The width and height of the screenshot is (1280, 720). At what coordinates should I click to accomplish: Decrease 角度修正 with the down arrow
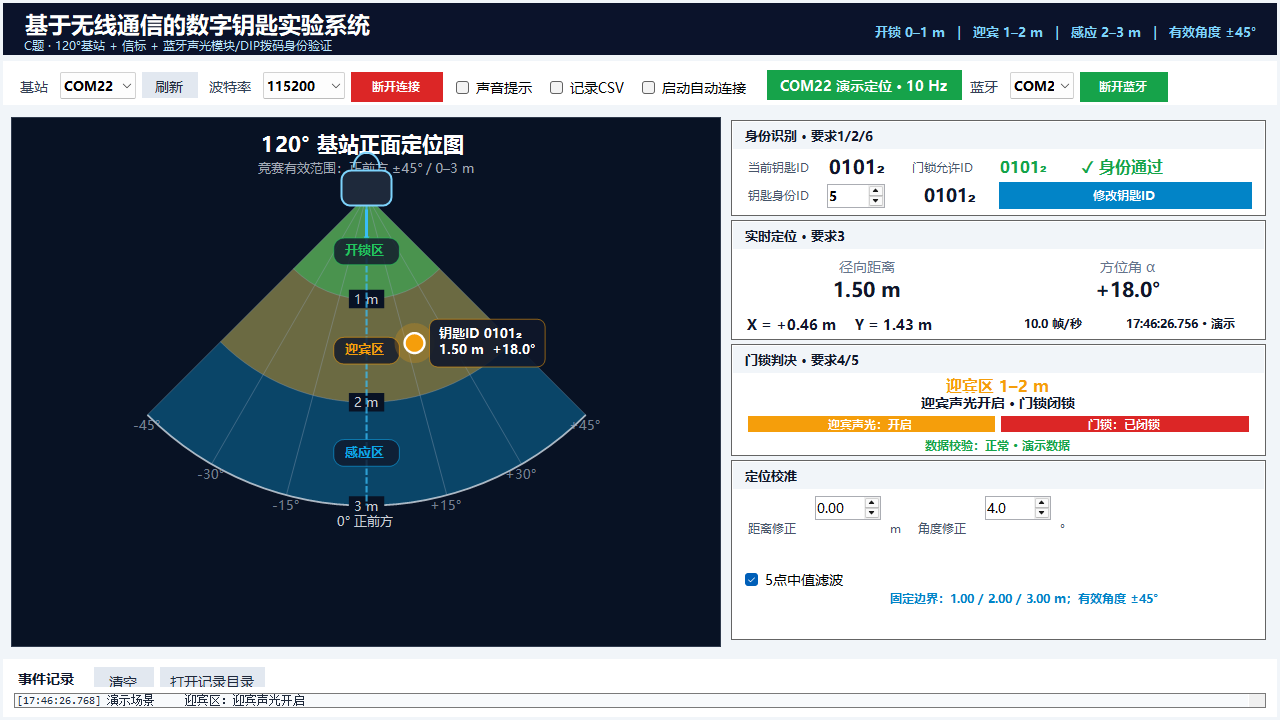(1042, 513)
